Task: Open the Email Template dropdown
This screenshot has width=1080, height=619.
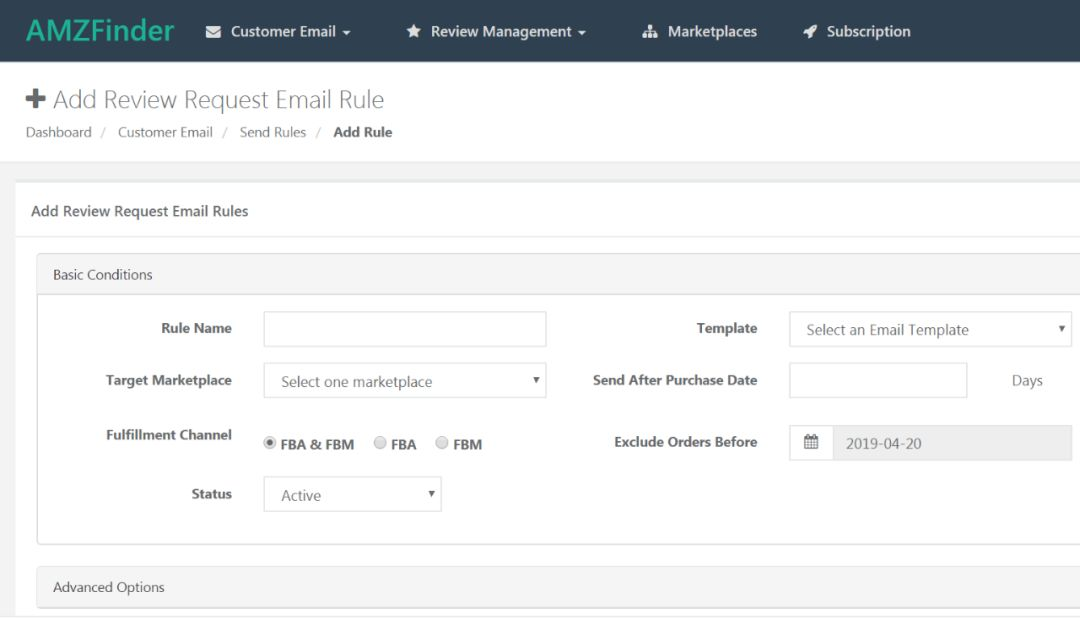Action: tap(930, 329)
